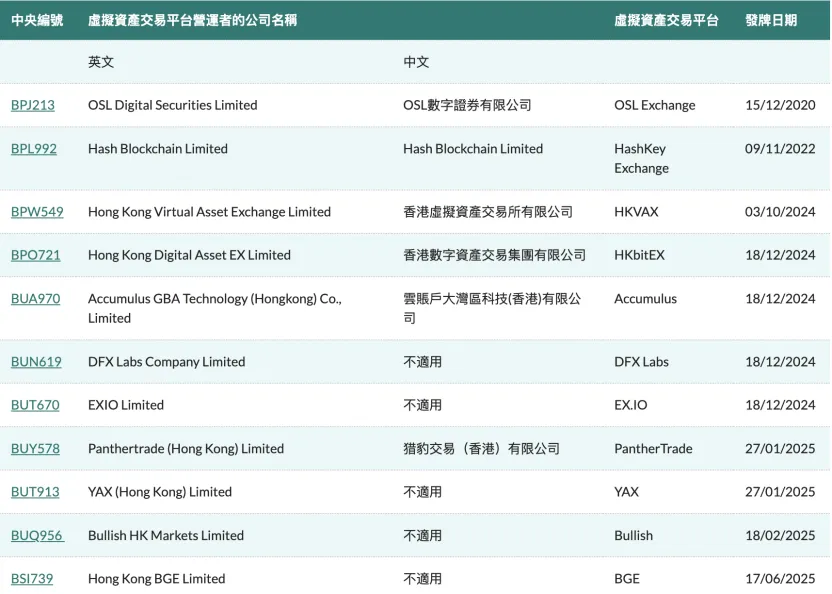
Task: Click the 英文 sub-header cell
Action: click(x=101, y=62)
